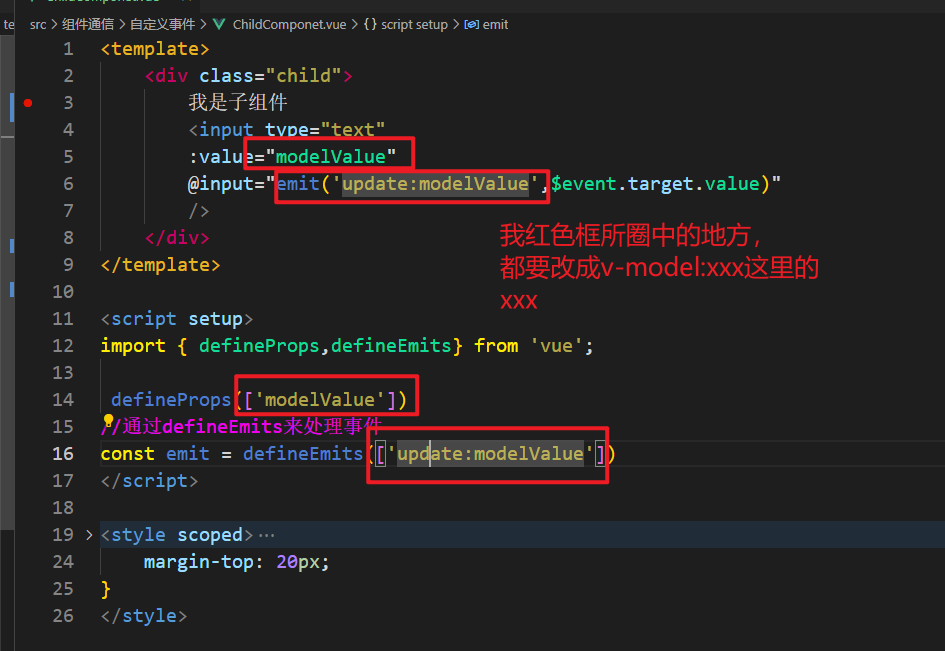Image resolution: width=945 pixels, height=651 pixels.
Task: Click const emit declaration on line 16
Action: pos(155,453)
